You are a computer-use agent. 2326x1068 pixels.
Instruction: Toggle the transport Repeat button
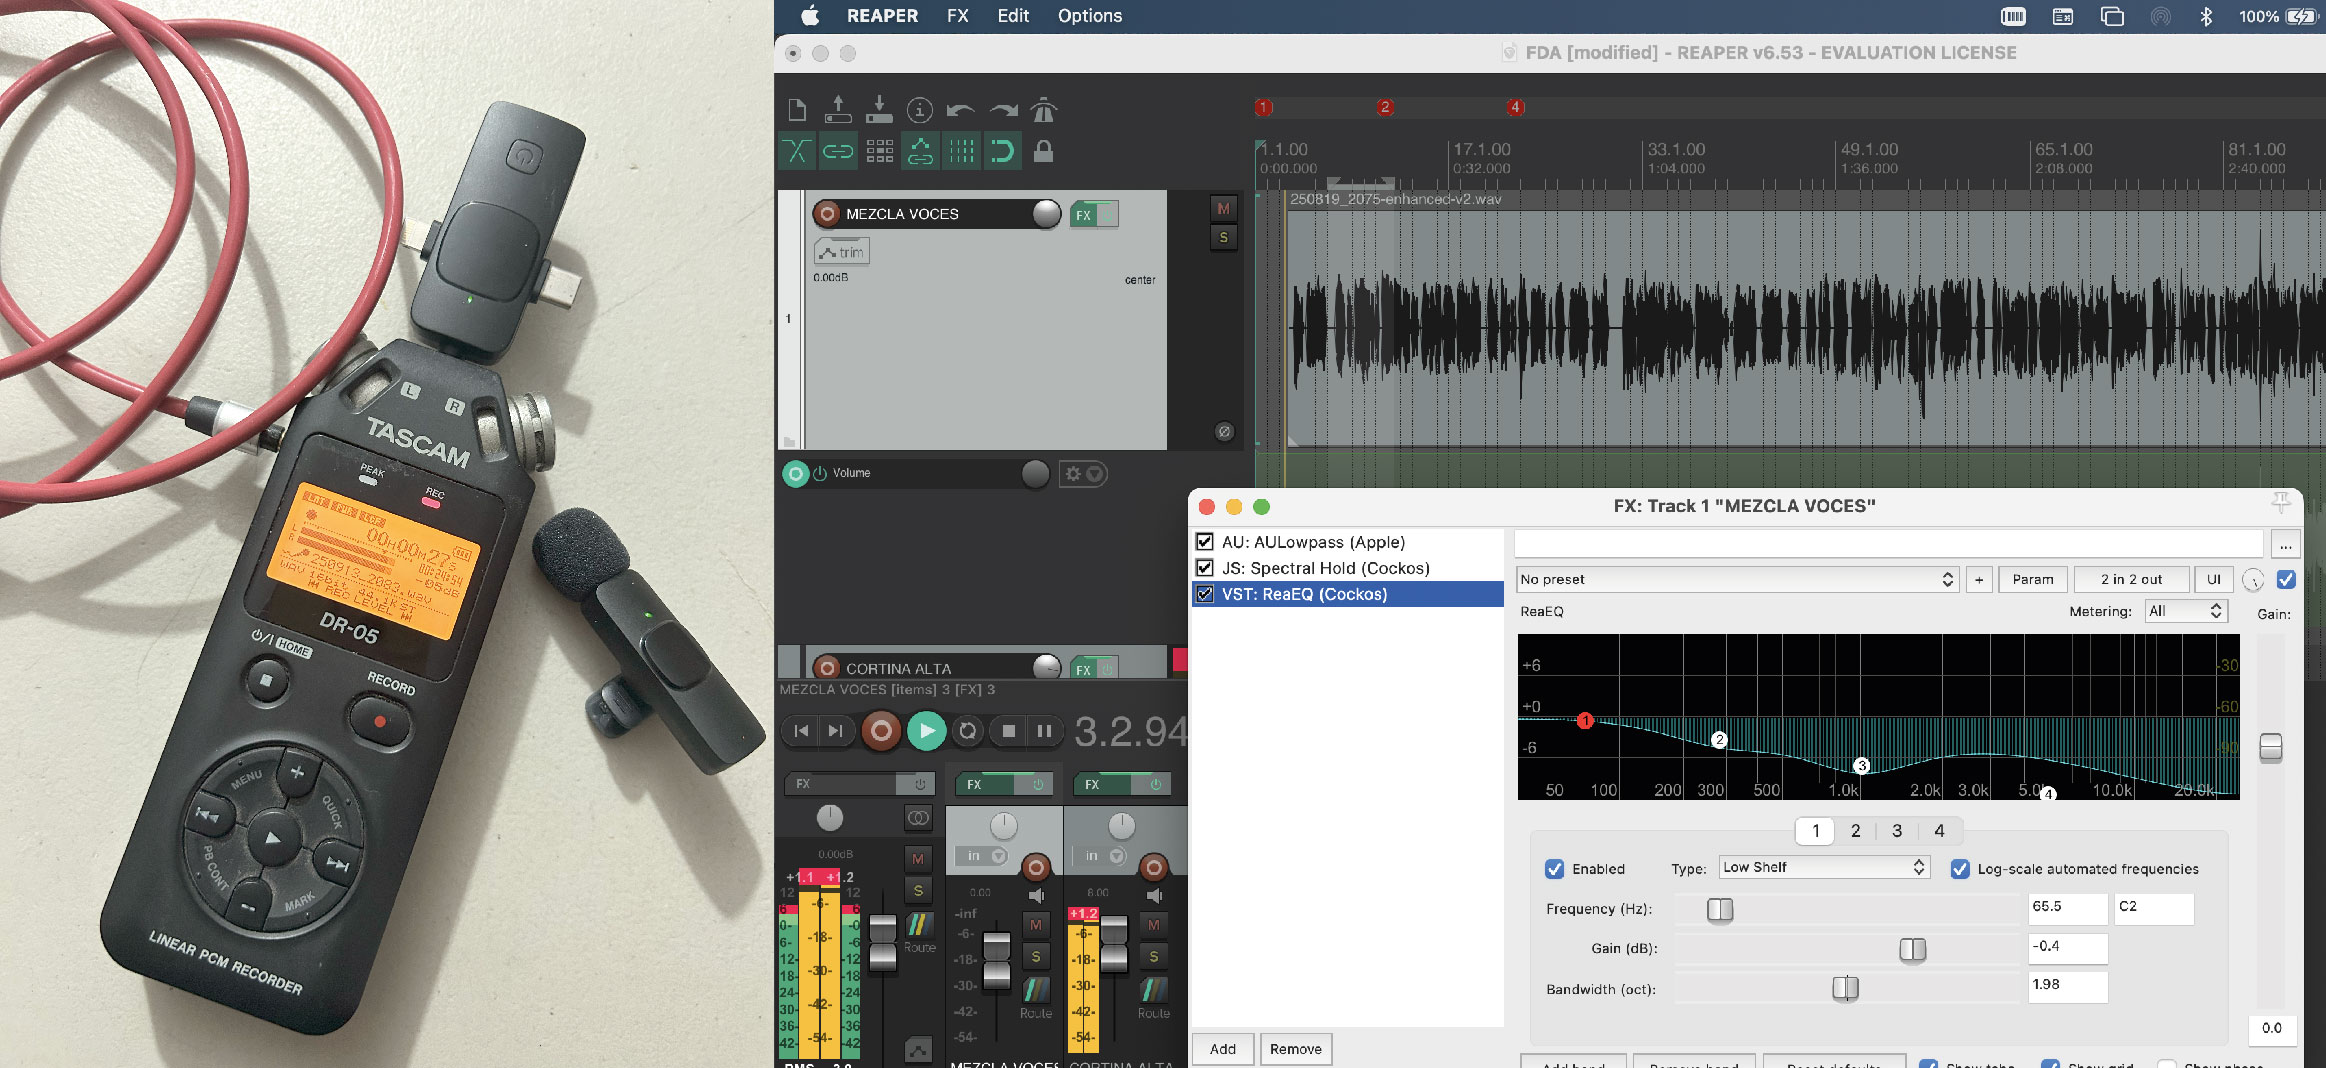point(968,731)
